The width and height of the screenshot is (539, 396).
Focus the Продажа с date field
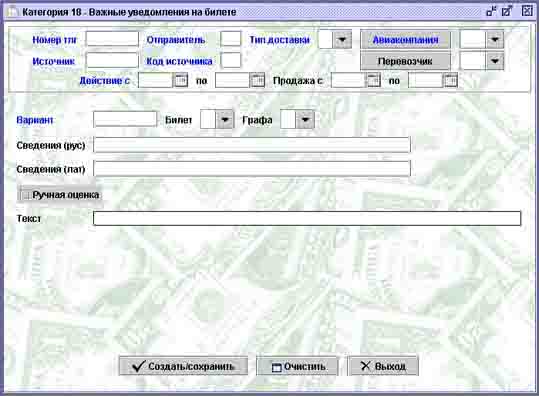[349, 80]
